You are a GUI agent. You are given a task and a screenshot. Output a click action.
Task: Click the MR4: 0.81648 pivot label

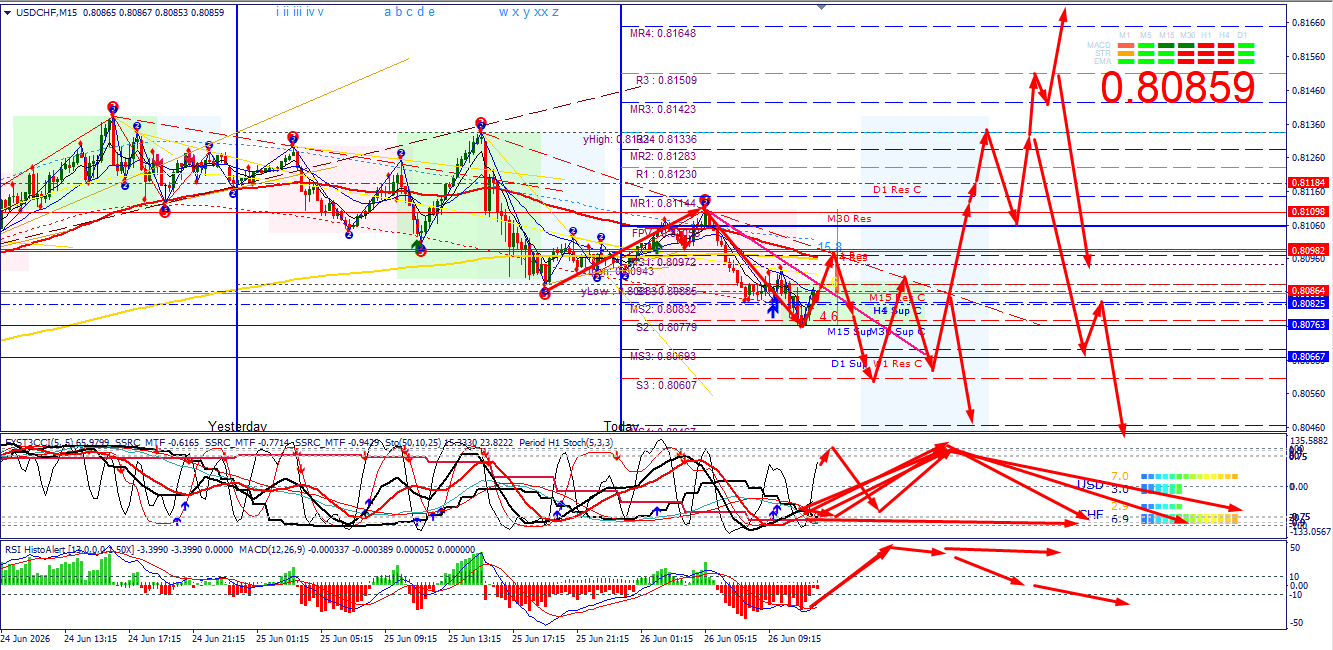click(663, 33)
